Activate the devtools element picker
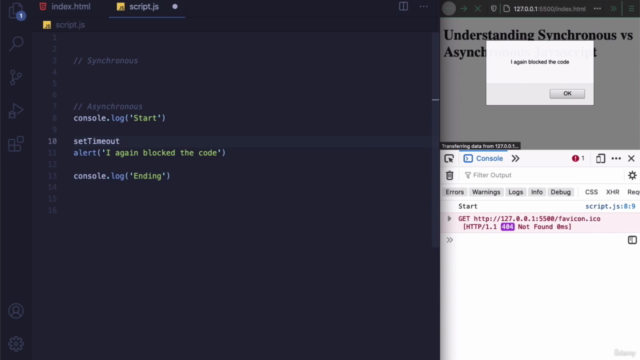This screenshot has height=360, width=640. [449, 158]
